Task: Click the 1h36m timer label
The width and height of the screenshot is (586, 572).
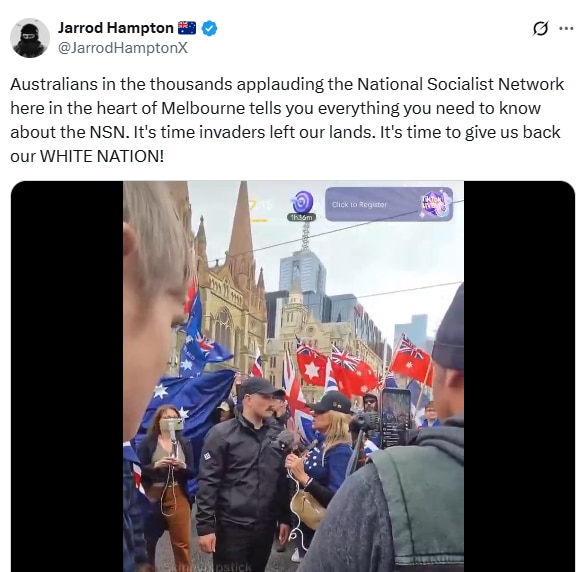Action: (301, 217)
